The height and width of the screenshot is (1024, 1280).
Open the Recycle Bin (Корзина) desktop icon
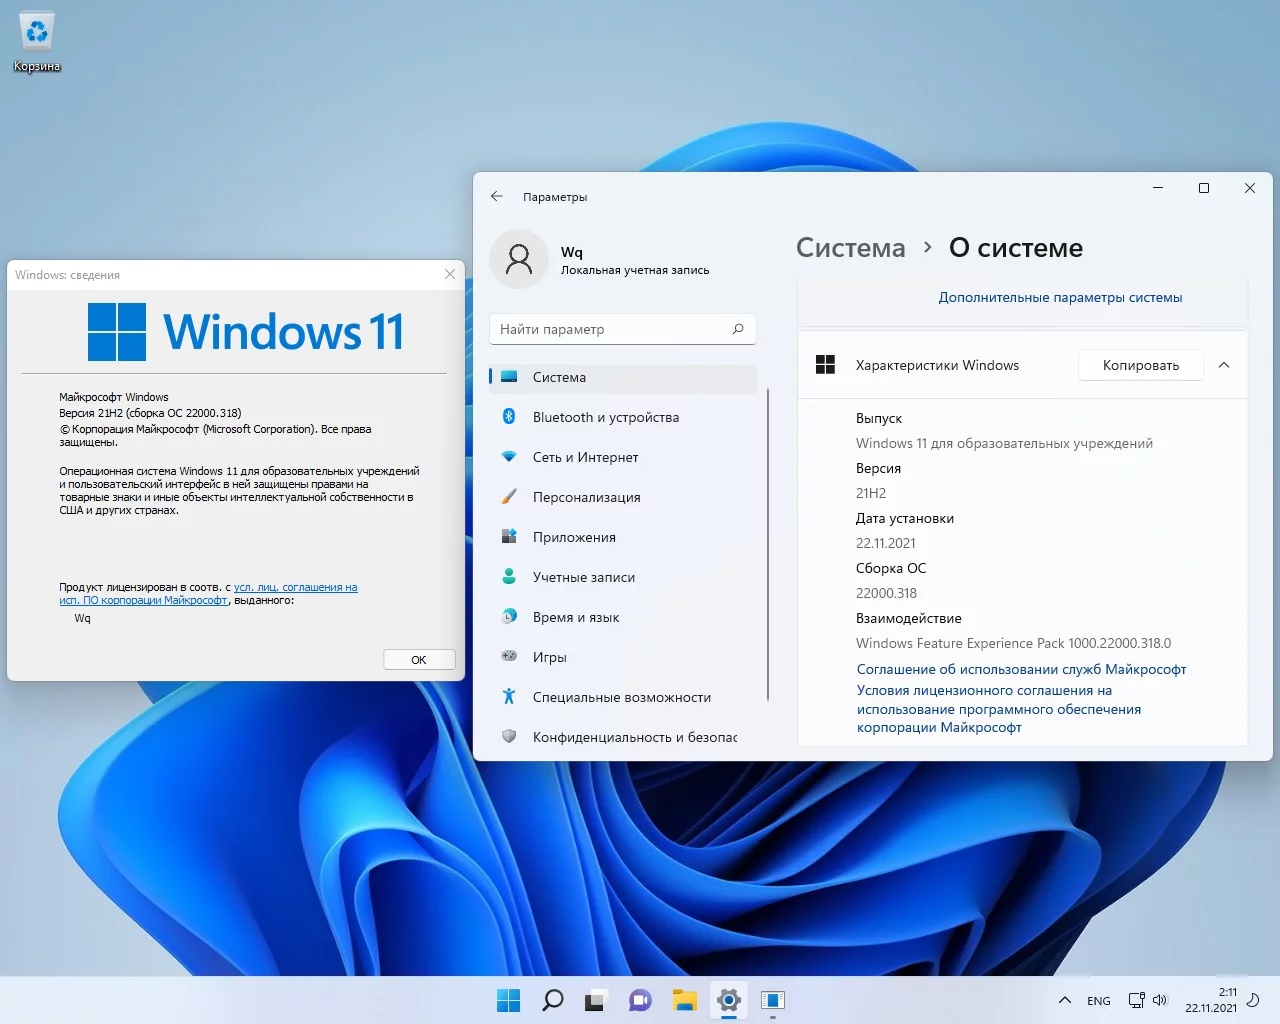(37, 42)
